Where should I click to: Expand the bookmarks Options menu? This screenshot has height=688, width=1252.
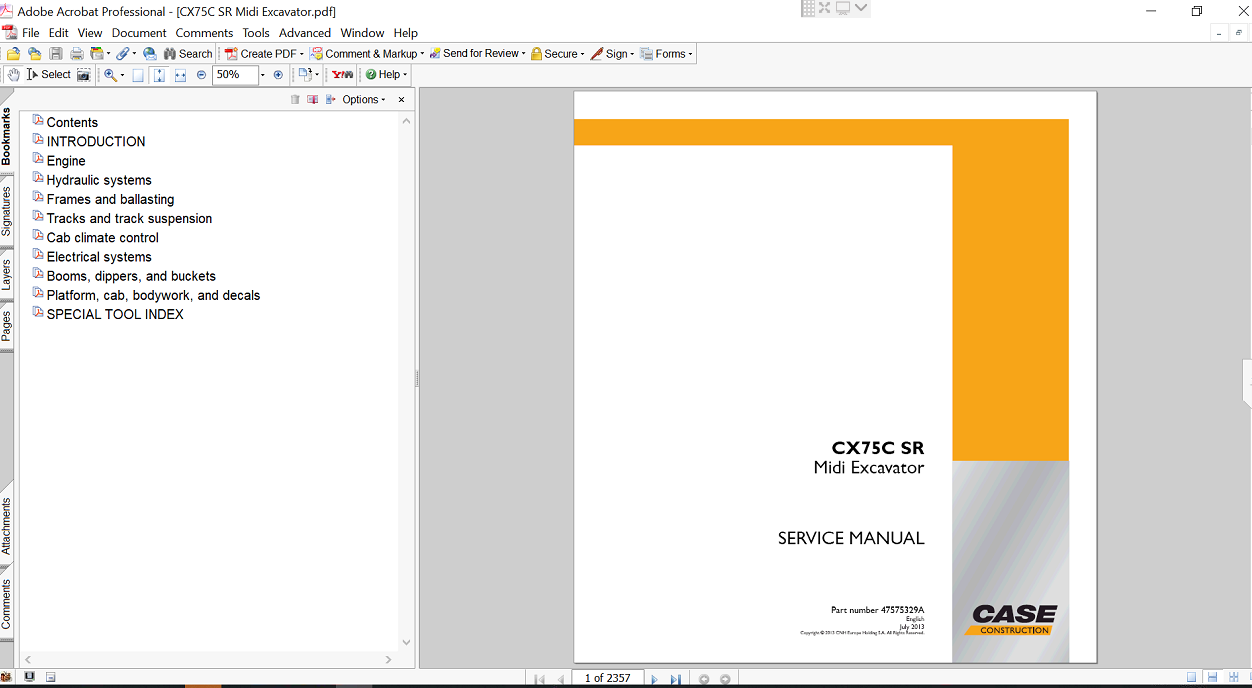[363, 100]
